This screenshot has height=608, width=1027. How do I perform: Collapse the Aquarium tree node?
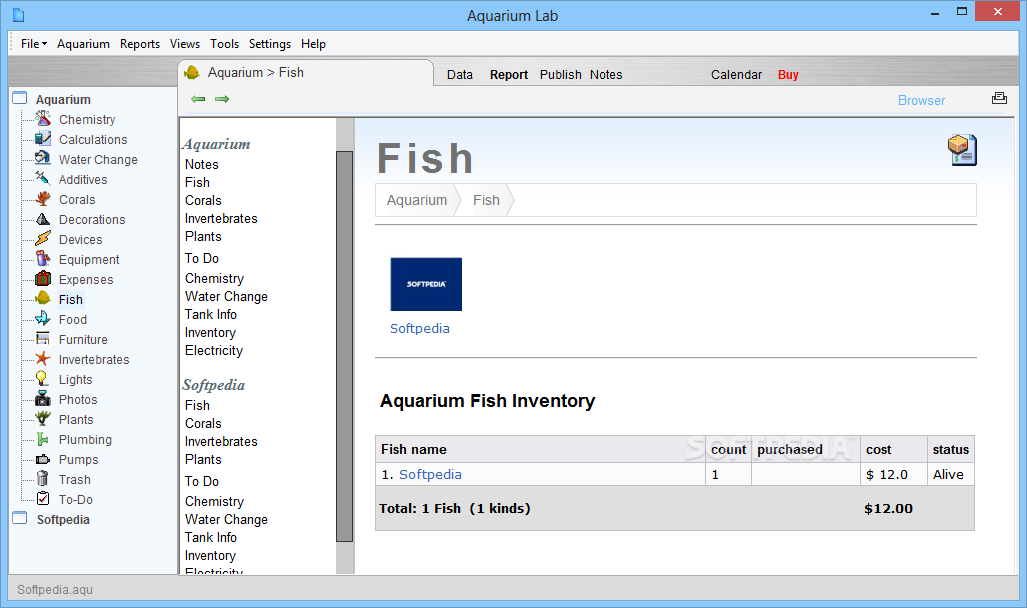pos(20,98)
